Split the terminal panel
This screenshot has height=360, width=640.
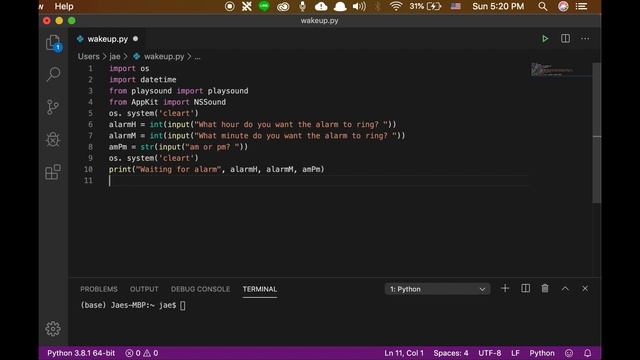click(525, 289)
